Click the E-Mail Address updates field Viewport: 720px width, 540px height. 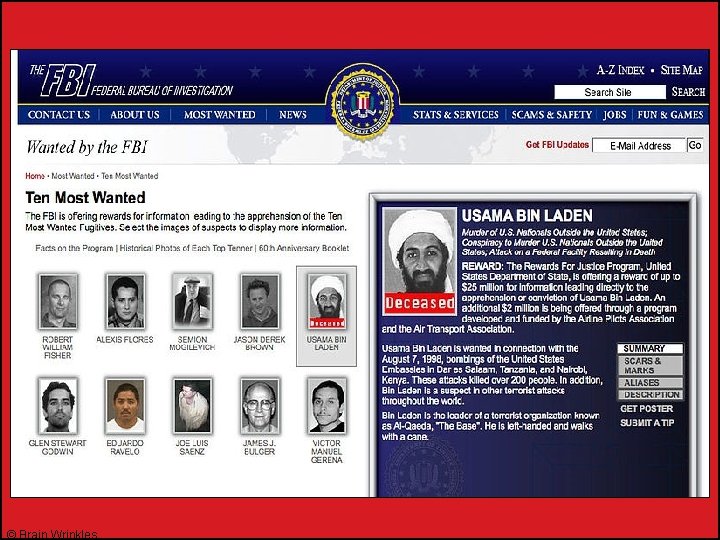click(x=639, y=146)
